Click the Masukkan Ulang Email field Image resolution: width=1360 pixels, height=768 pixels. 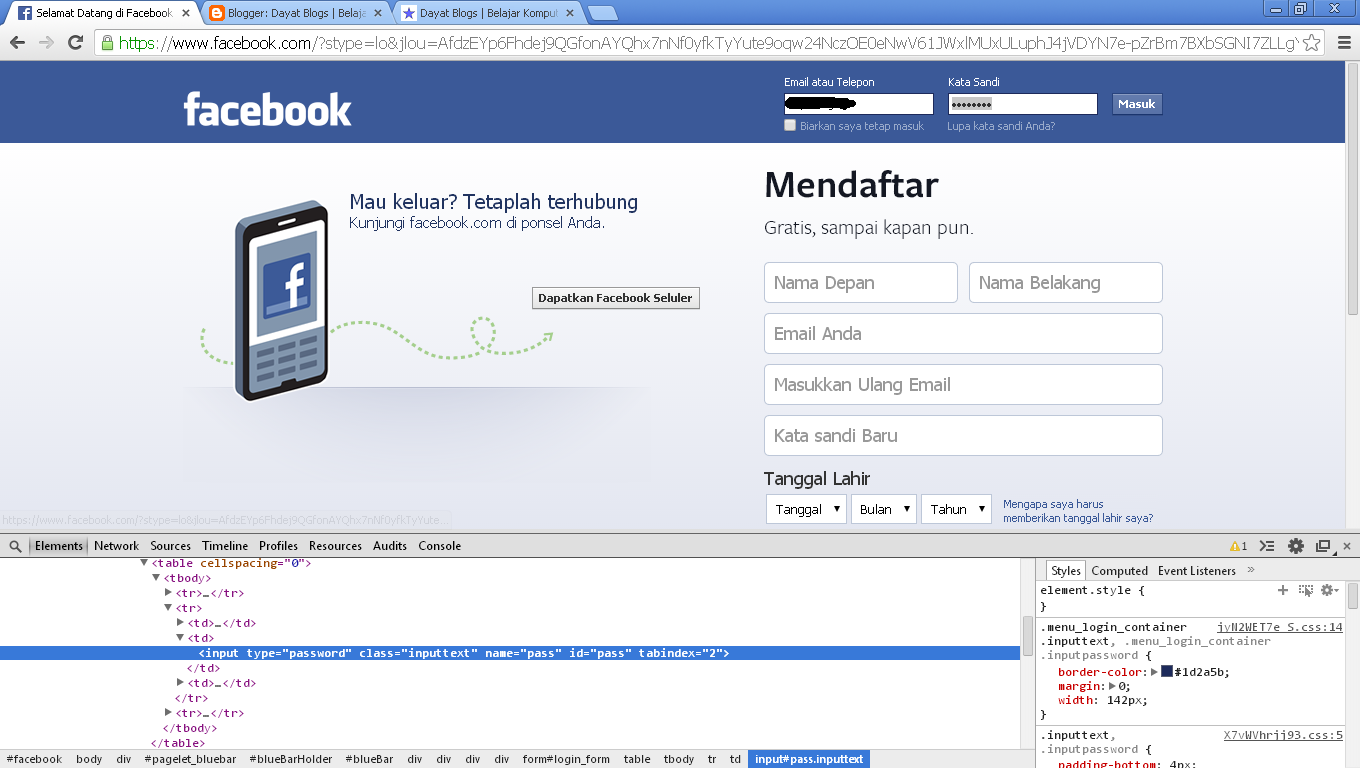(x=963, y=385)
